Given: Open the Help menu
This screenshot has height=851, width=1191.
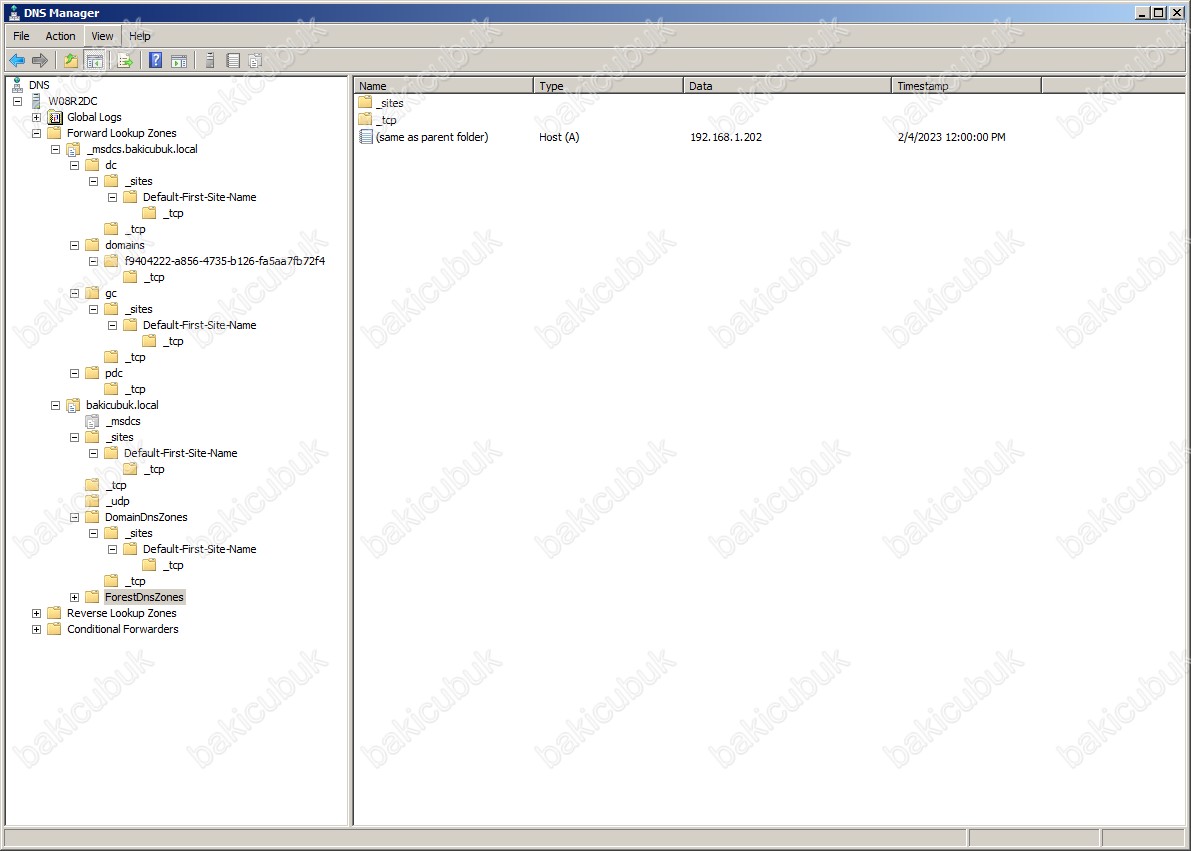Looking at the screenshot, I should coord(140,36).
